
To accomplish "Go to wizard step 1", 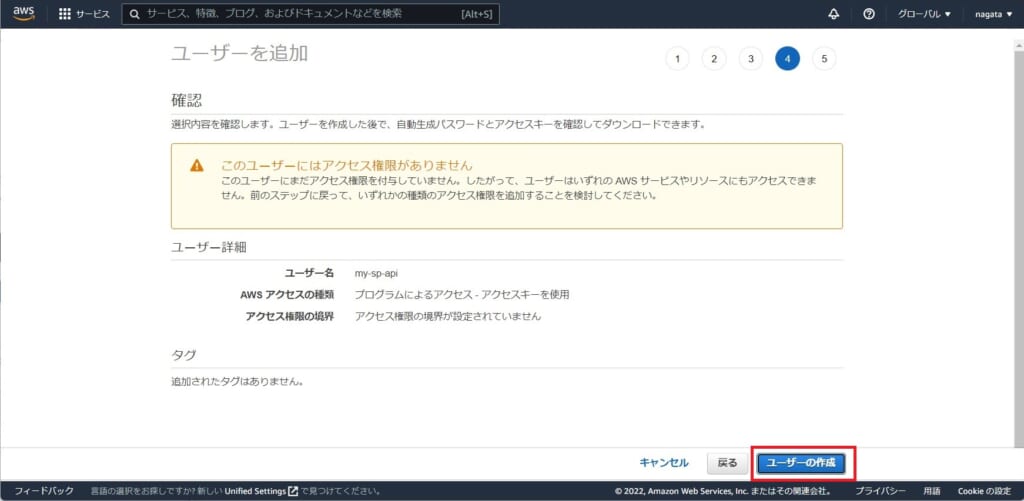I will click(x=677, y=59).
